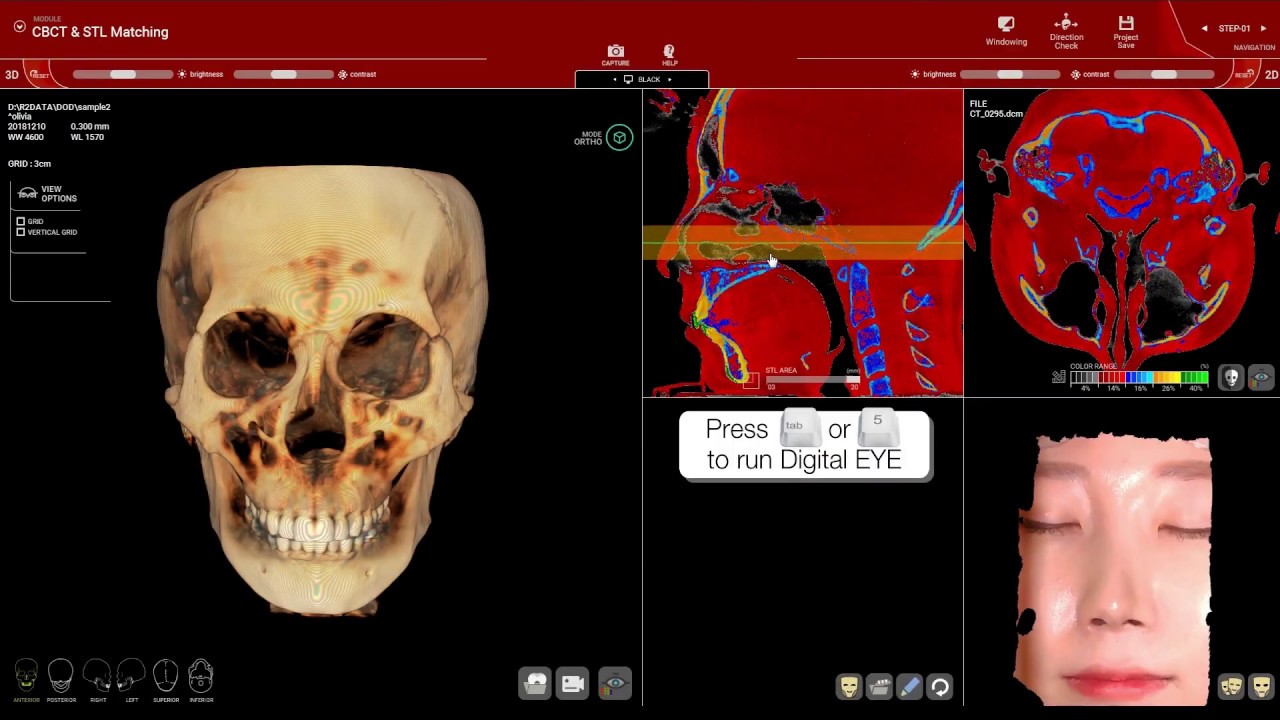The height and width of the screenshot is (720, 1280).
Task: Select the pencil edit tool
Action: pyautogui.click(x=909, y=686)
